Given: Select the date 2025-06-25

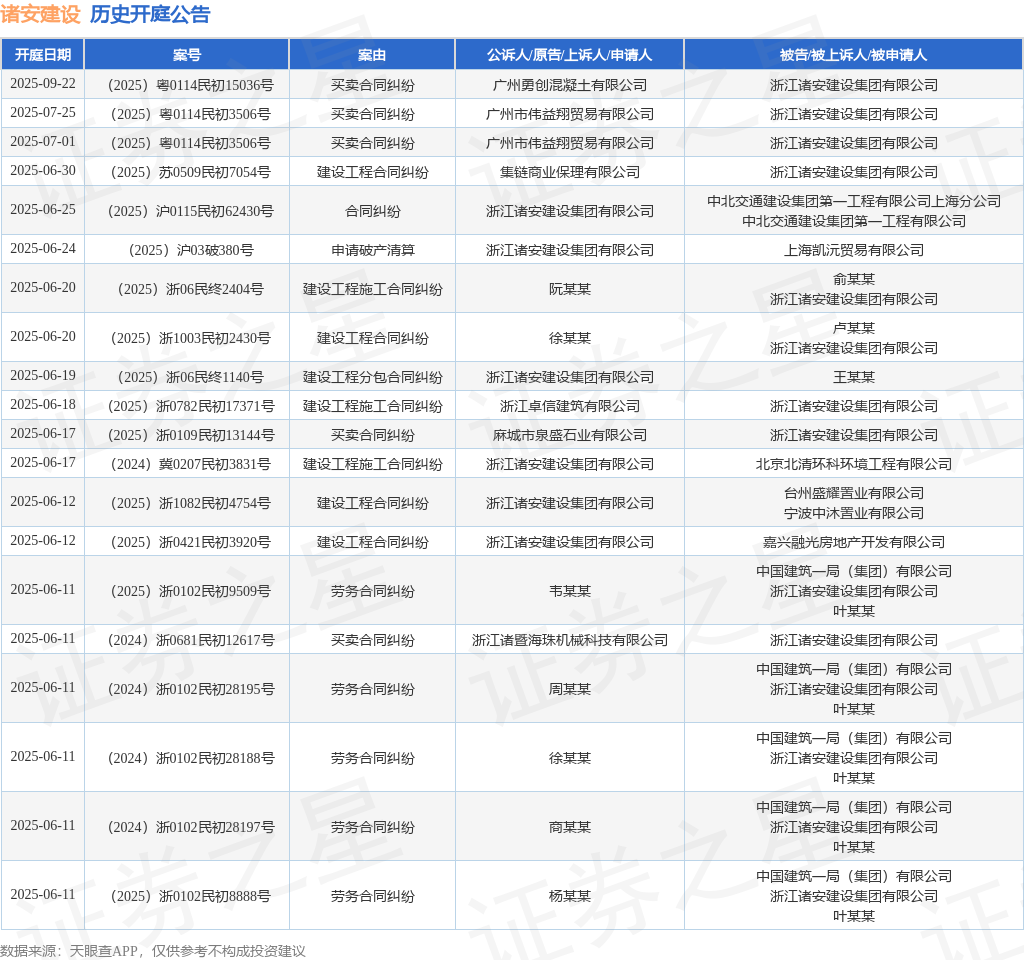Looking at the screenshot, I should [x=43, y=210].
